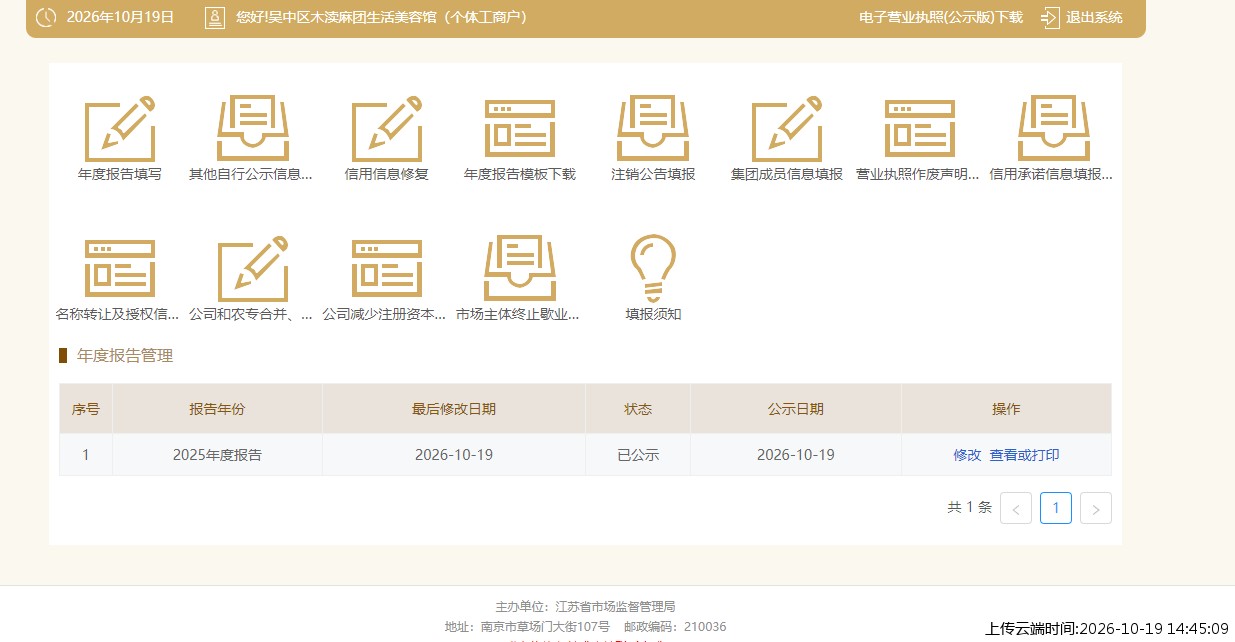1235x642 pixels.
Task: Open 查看或打印 for 2025年度报告
Action: (x=1024, y=455)
